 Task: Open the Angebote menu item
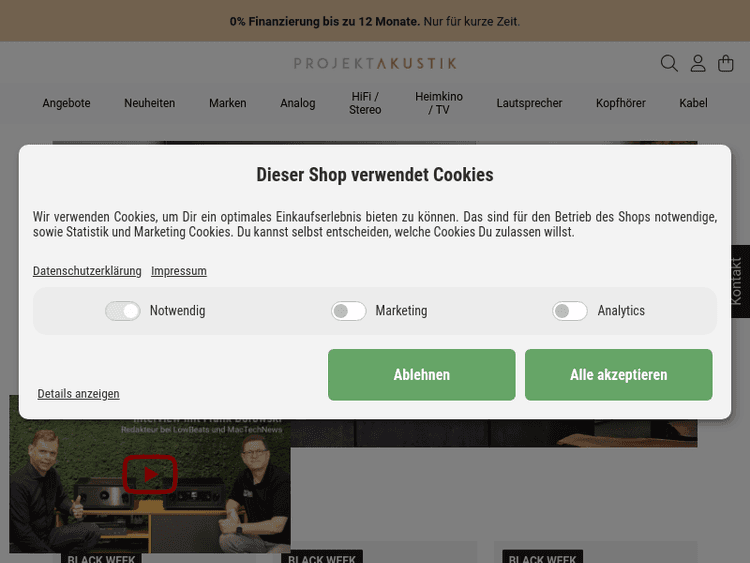coord(66,103)
